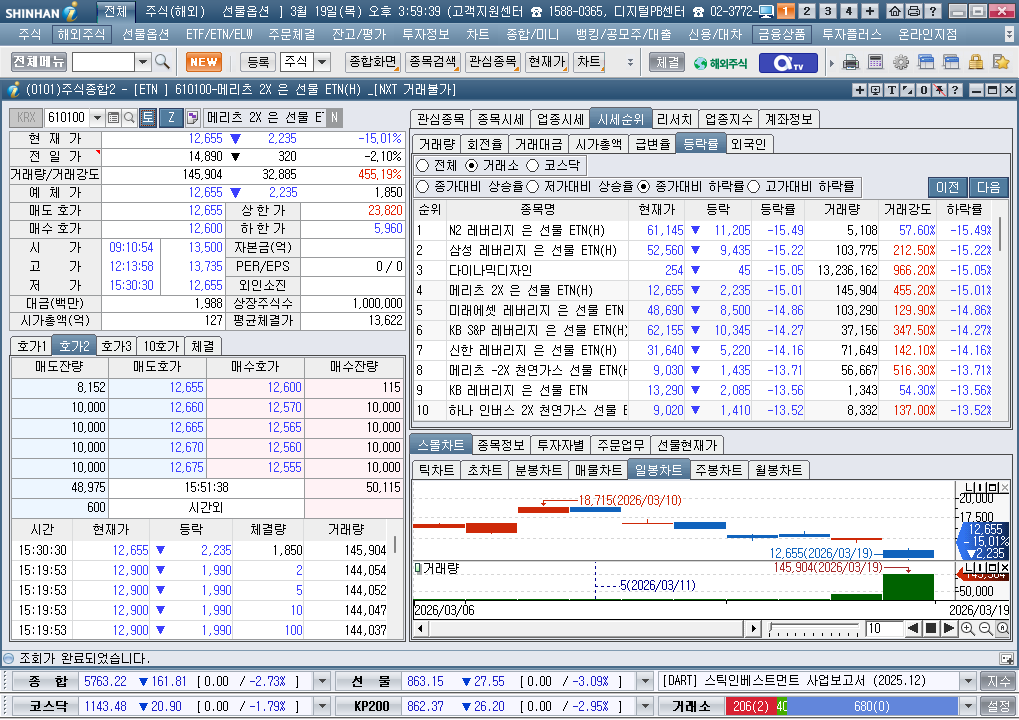Open the 종합 index ticker dropdown
This screenshot has height=720, width=1019.
pos(322,681)
